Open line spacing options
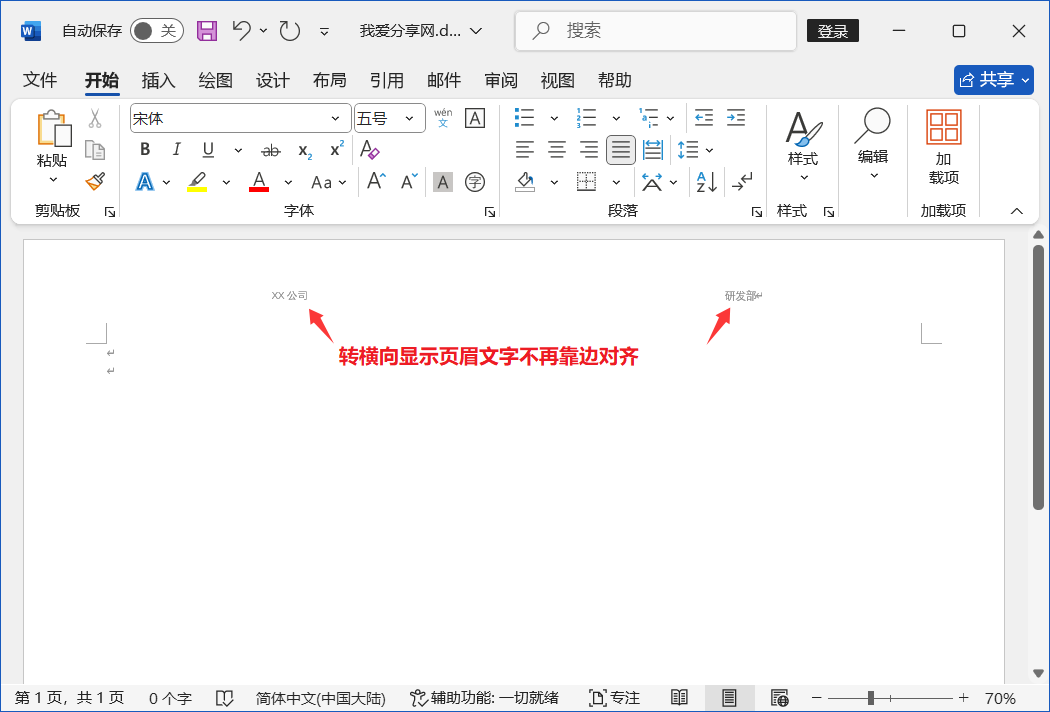The width and height of the screenshot is (1050, 712). 695,149
